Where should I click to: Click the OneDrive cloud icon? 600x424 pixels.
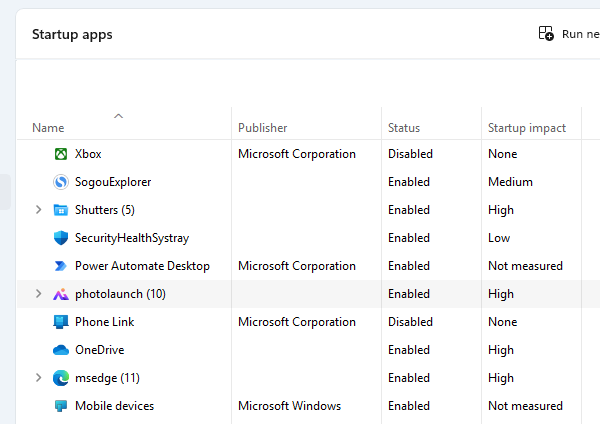61,350
